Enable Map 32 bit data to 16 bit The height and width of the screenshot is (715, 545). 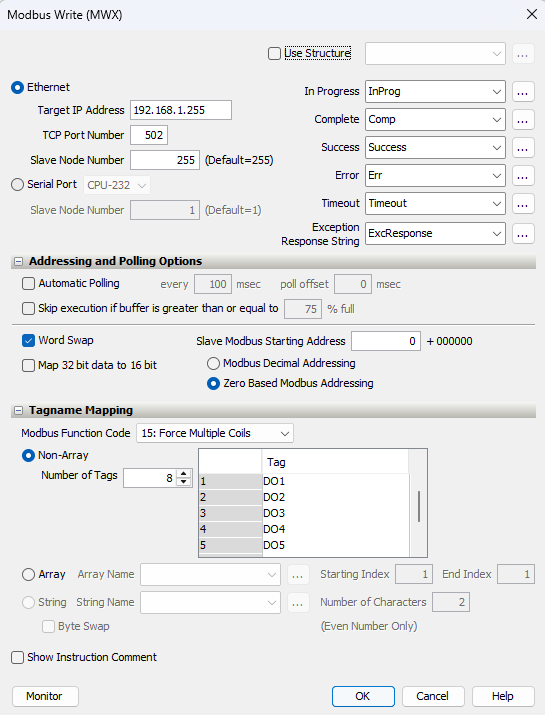pyautogui.click(x=28, y=365)
